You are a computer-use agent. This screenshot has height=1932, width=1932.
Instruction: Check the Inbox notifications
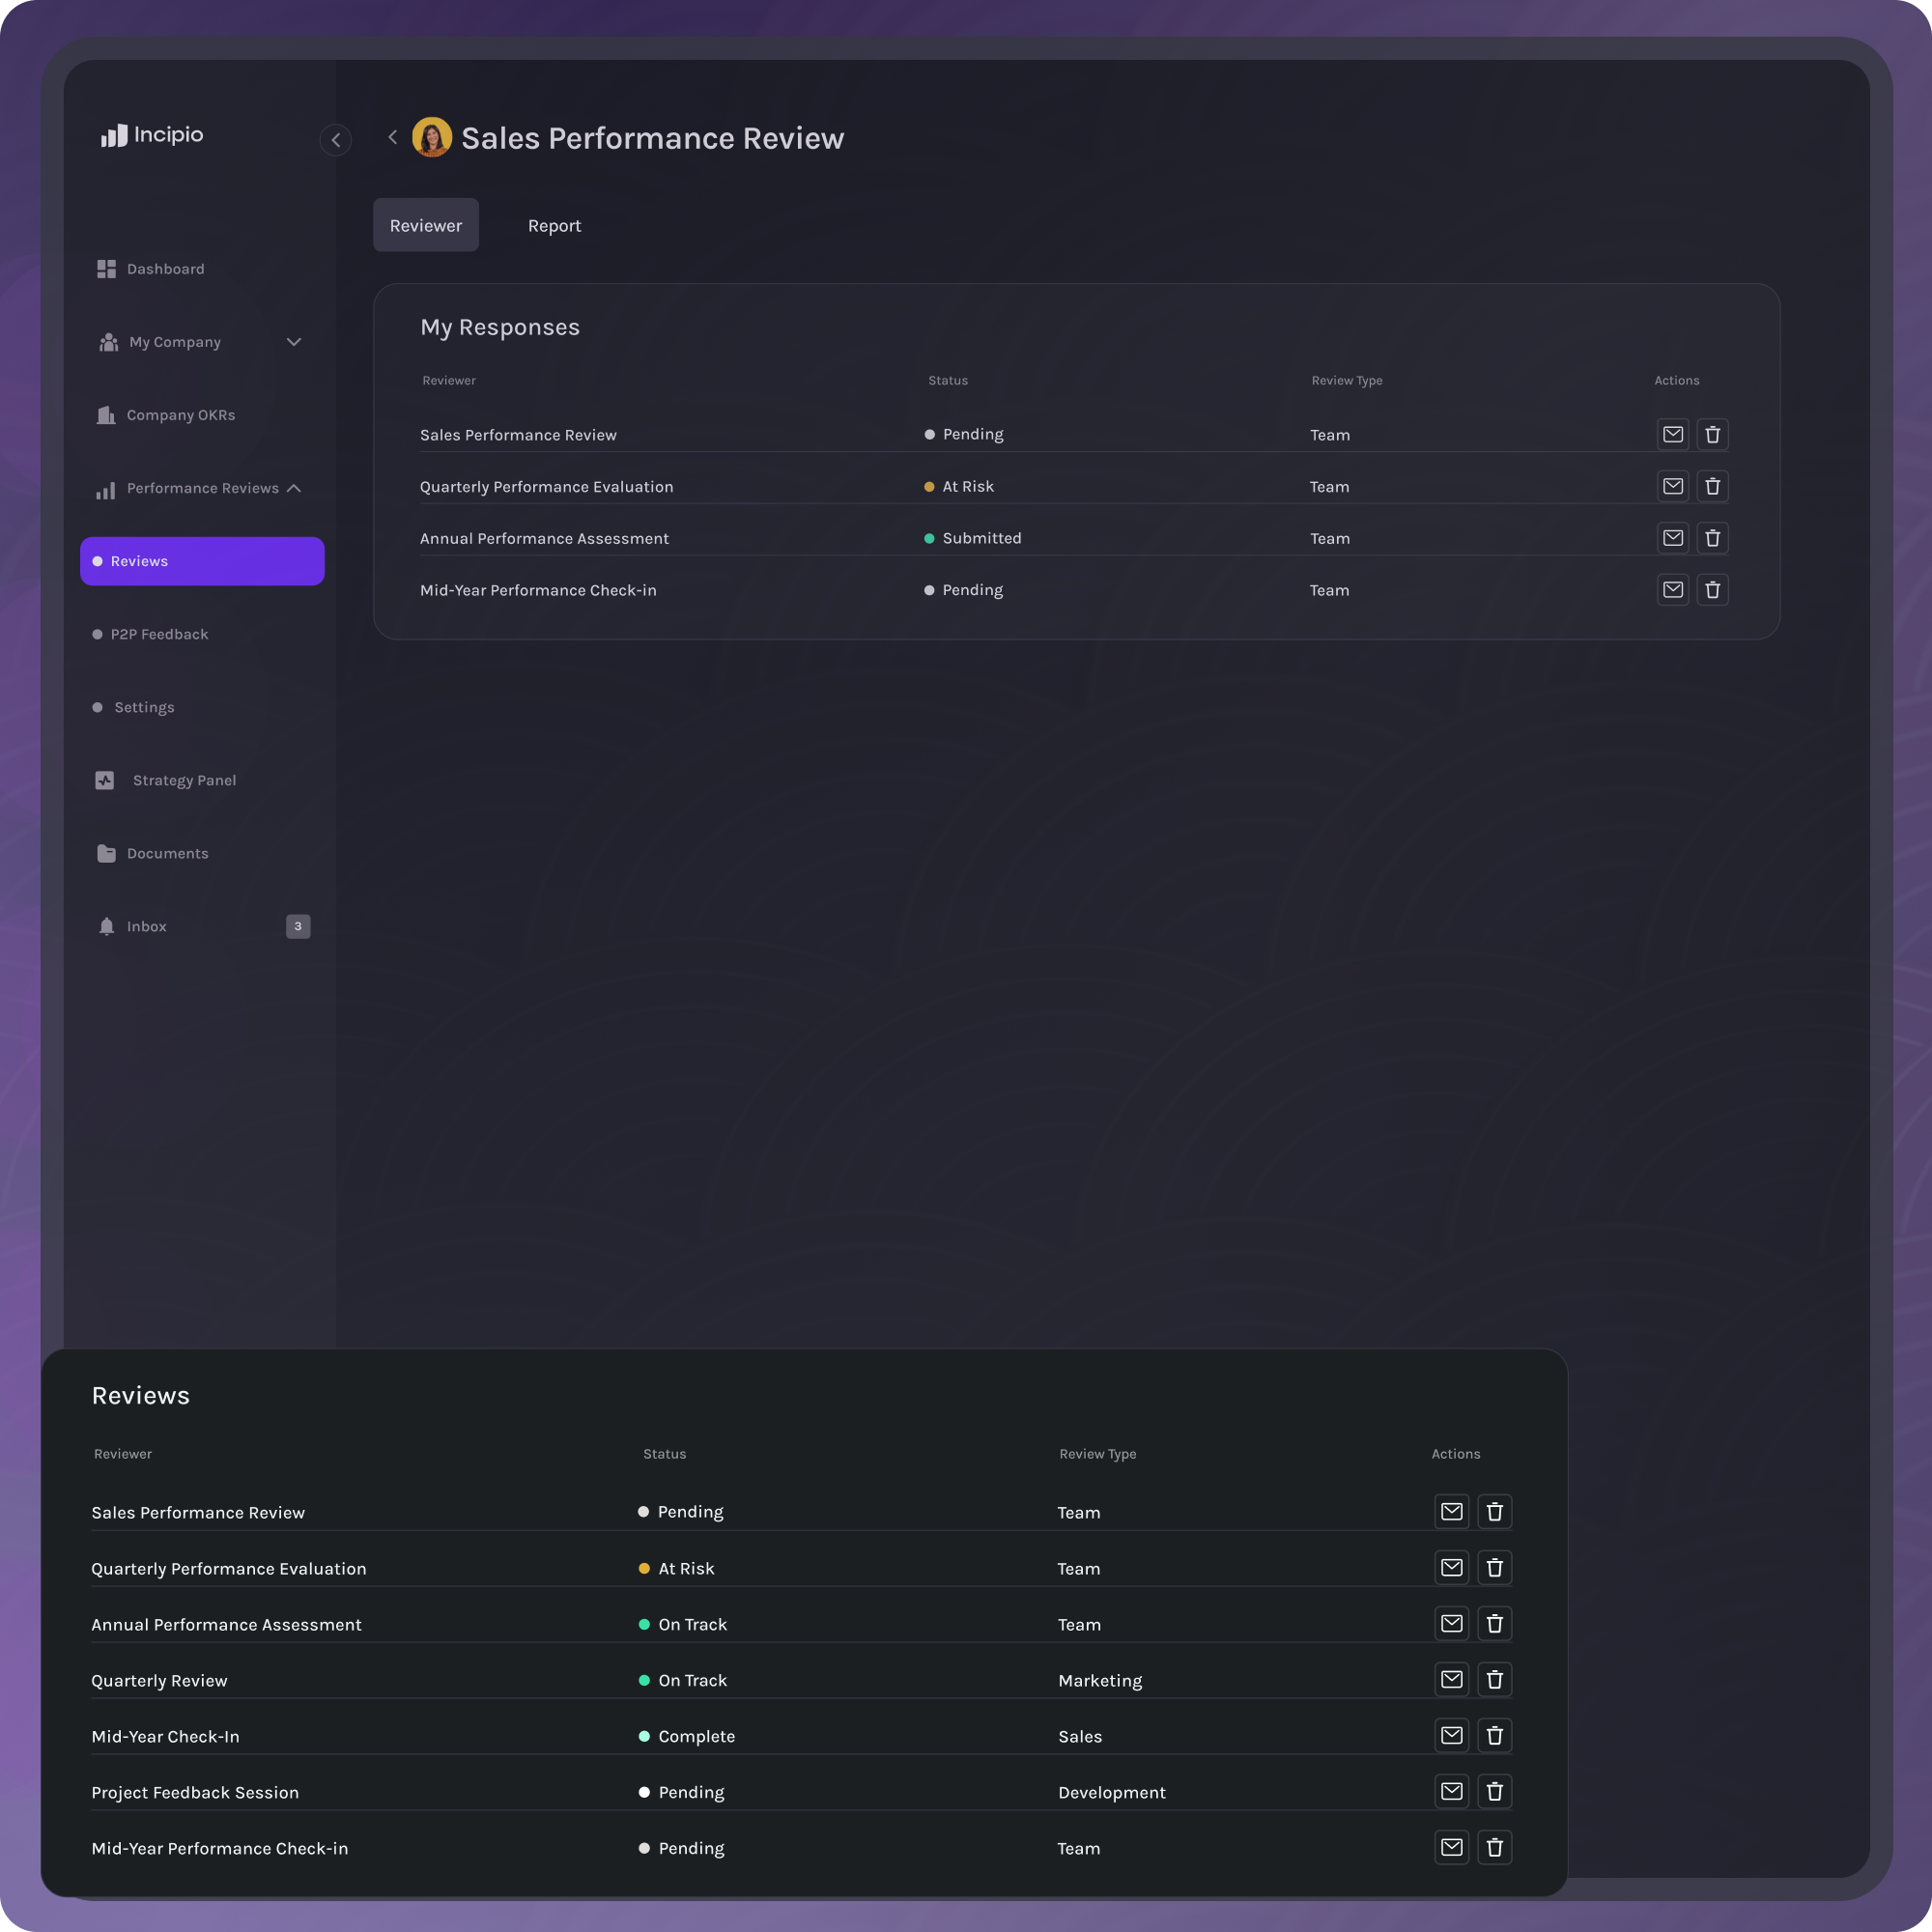(146, 925)
